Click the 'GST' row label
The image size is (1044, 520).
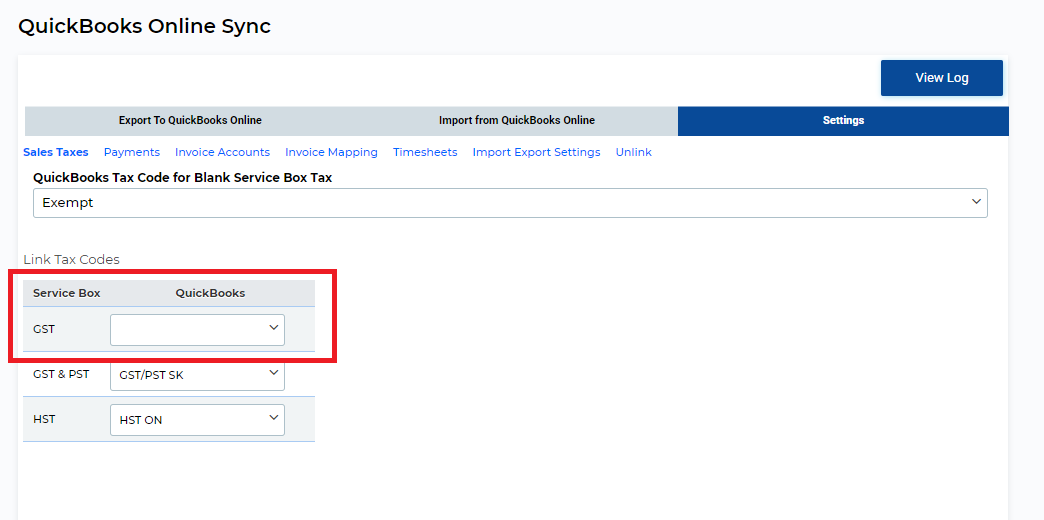click(x=44, y=329)
